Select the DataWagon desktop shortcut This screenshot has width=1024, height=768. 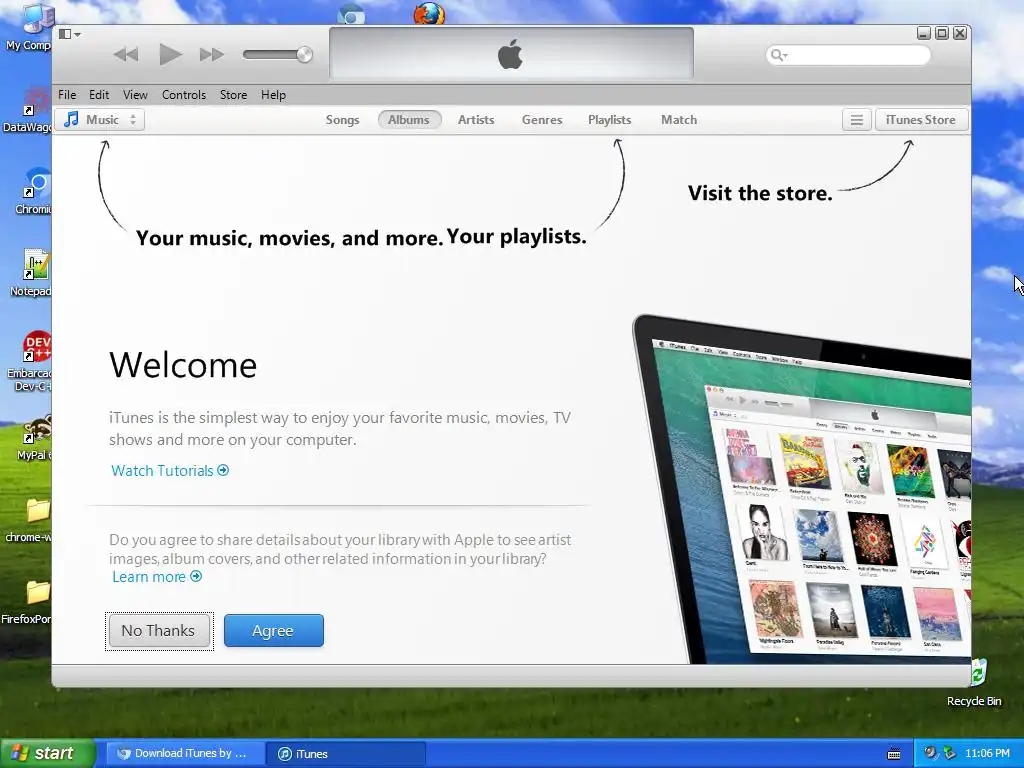coord(27,110)
